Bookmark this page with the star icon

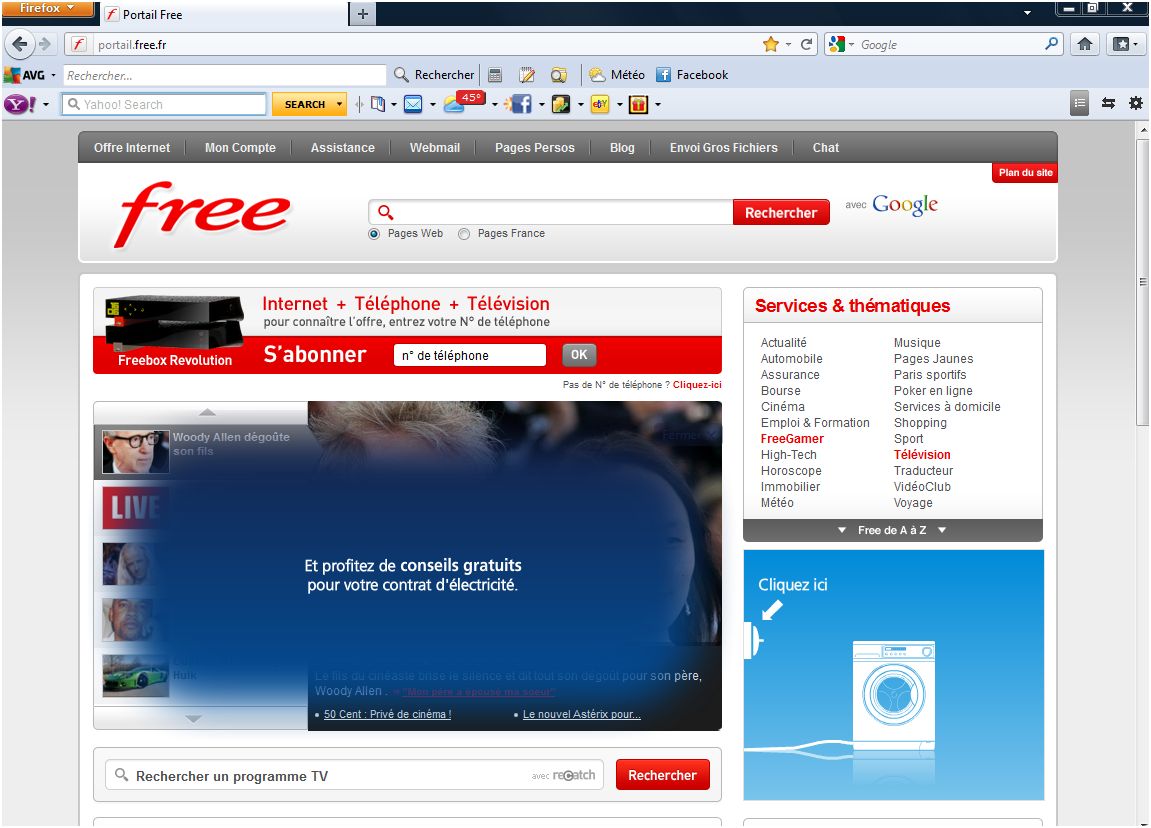(770, 44)
